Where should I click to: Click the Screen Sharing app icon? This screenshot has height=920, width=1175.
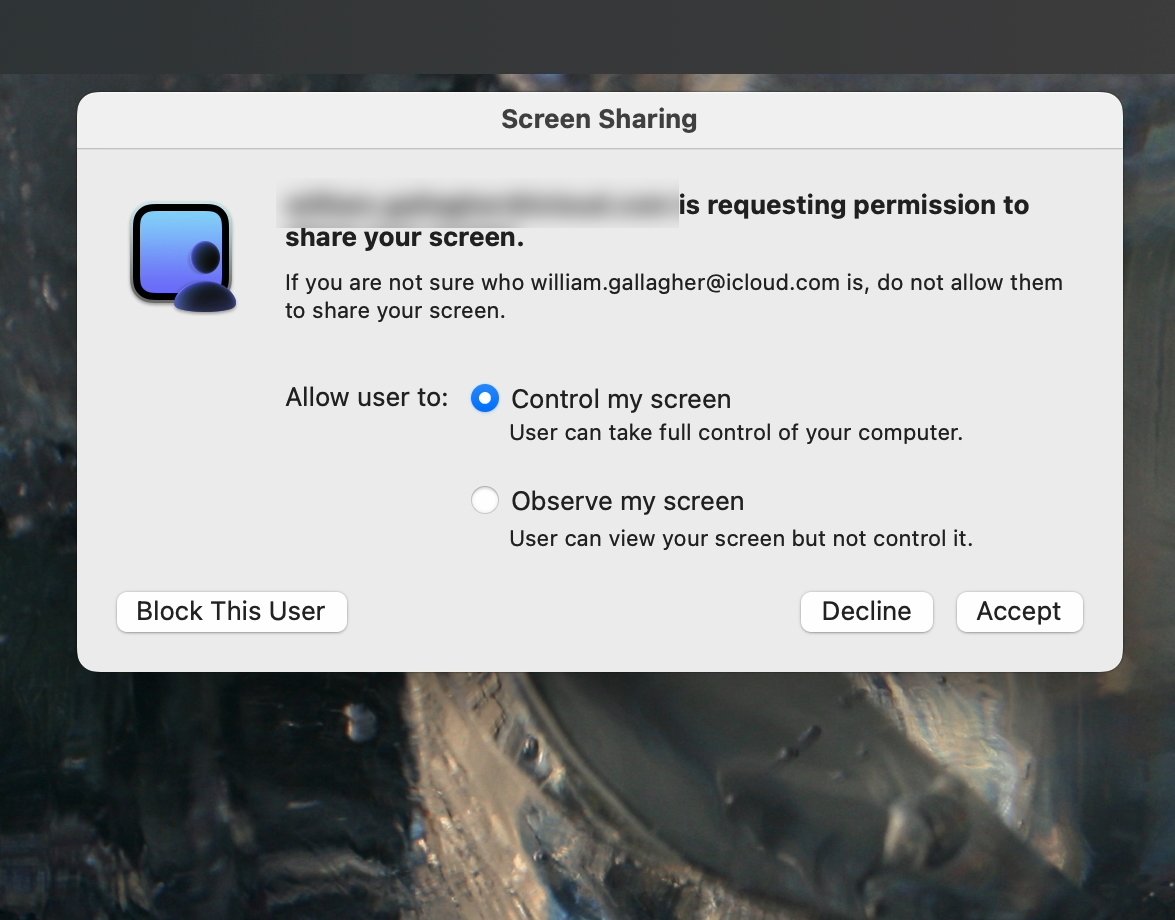[182, 256]
